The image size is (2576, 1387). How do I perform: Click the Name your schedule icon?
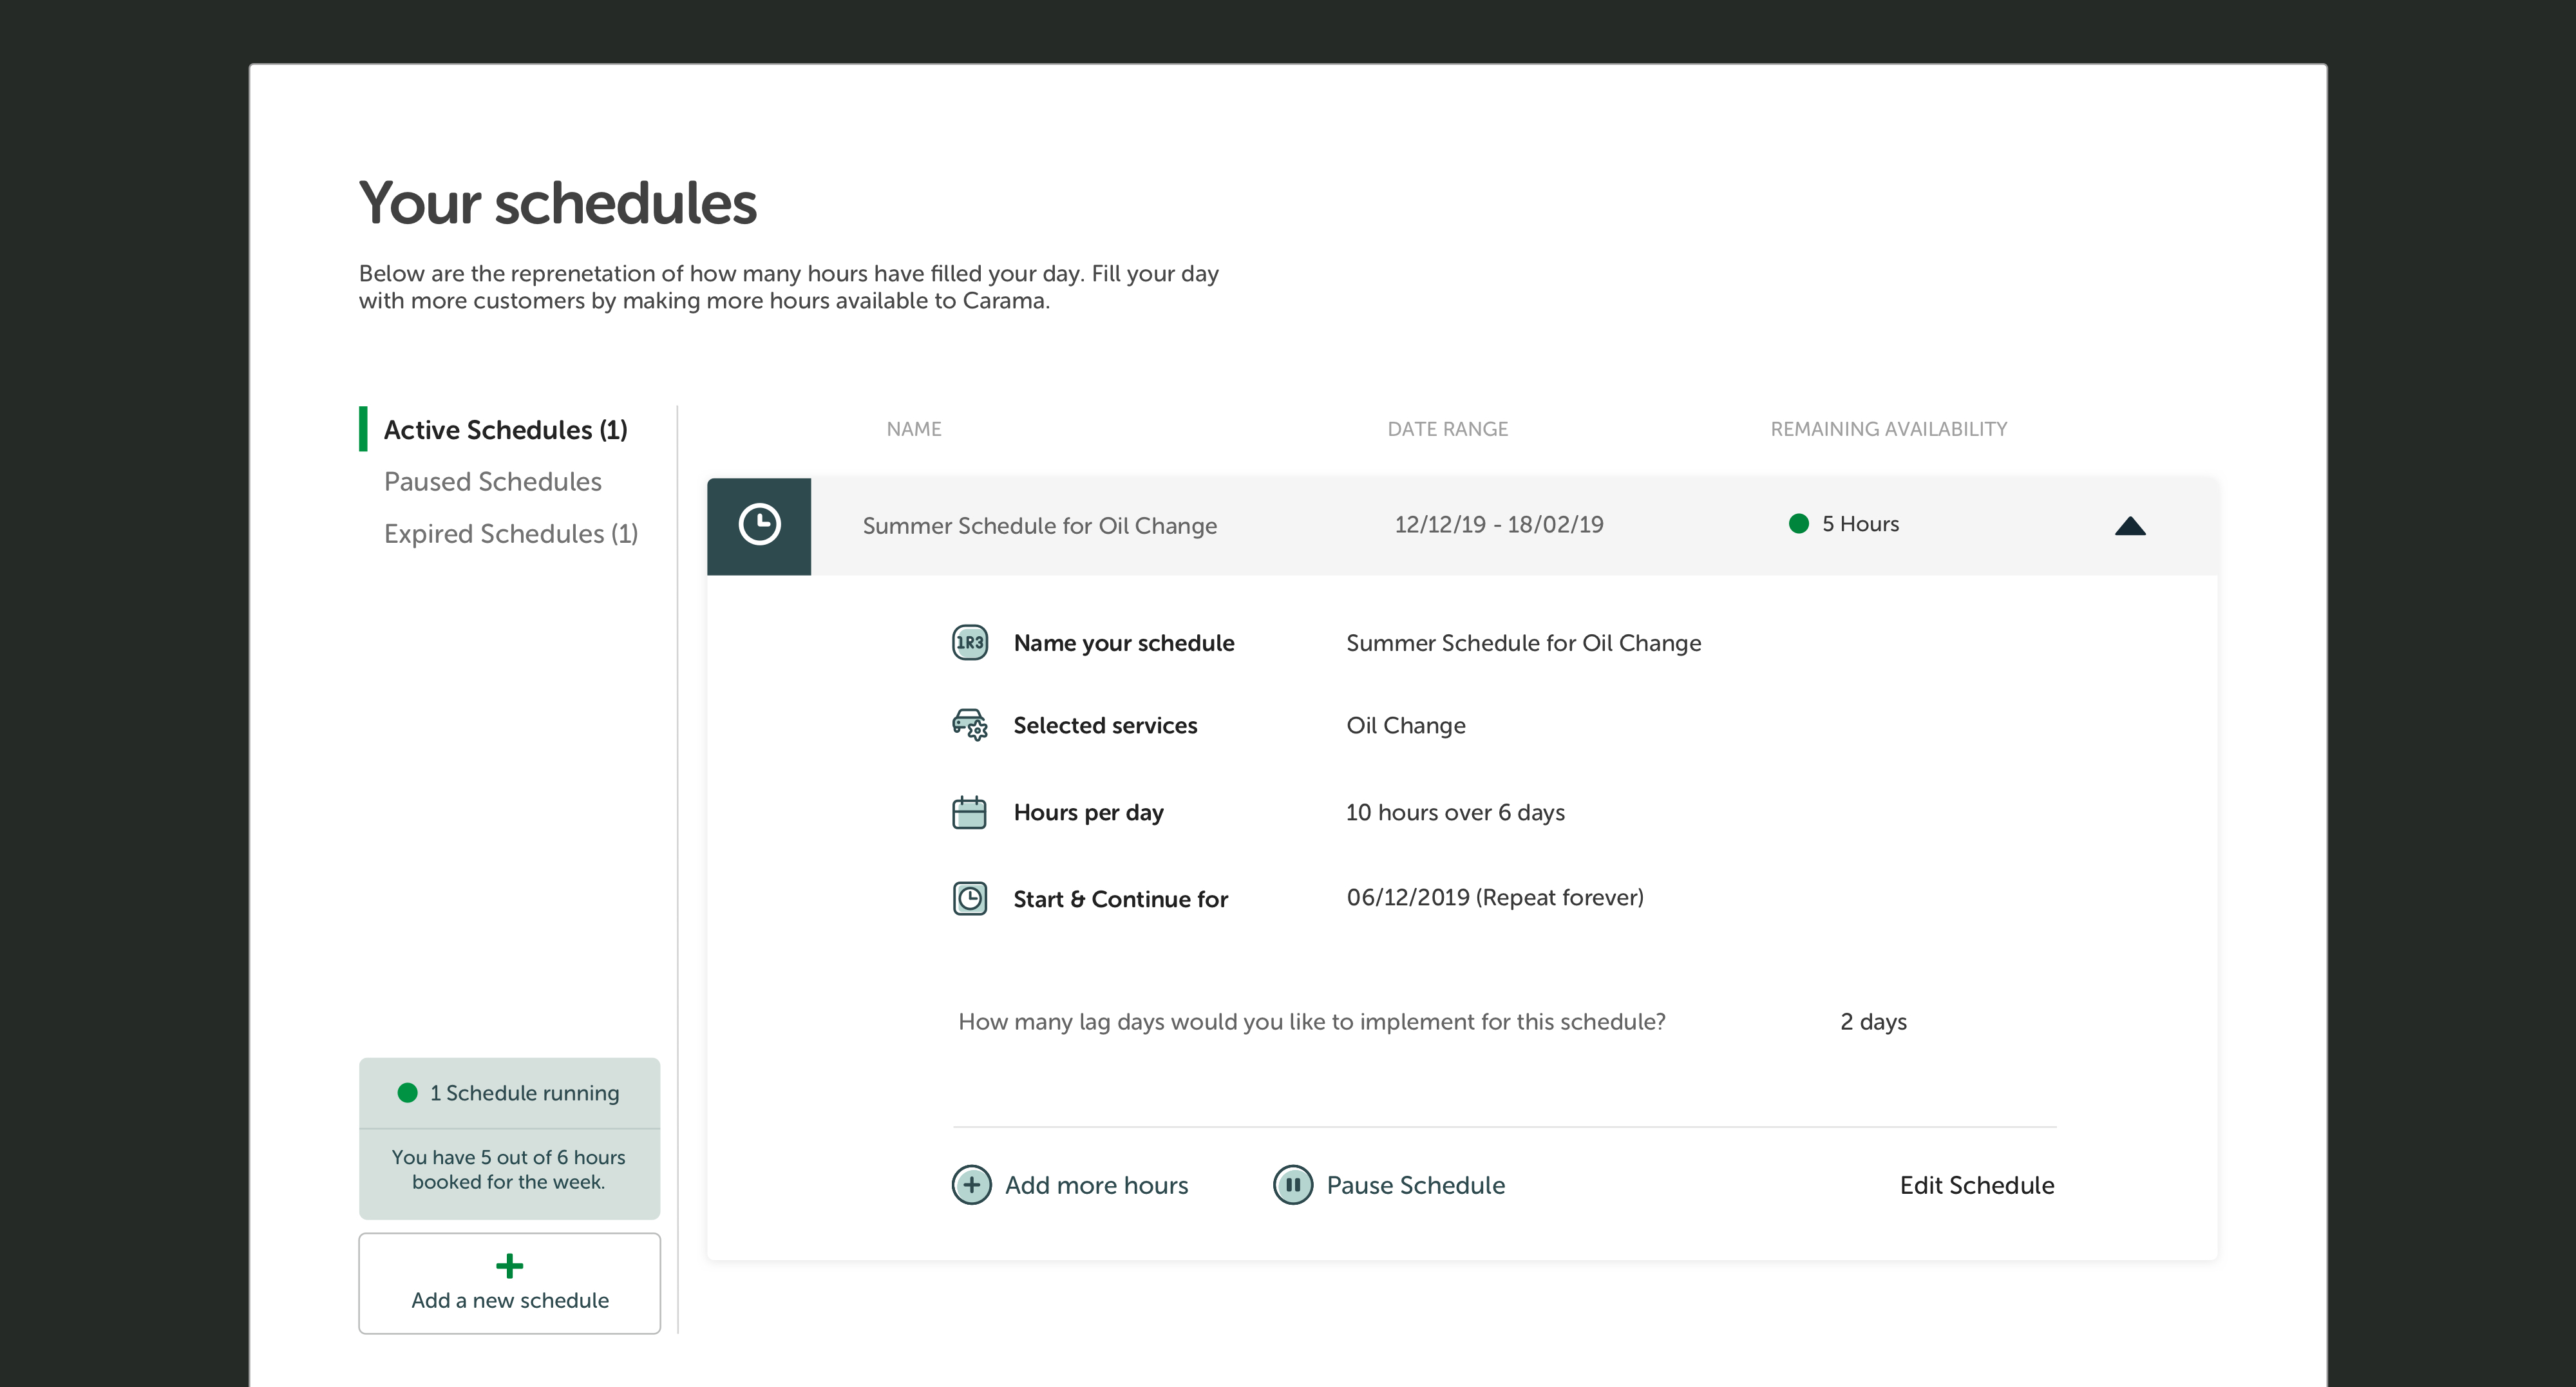pos(969,642)
